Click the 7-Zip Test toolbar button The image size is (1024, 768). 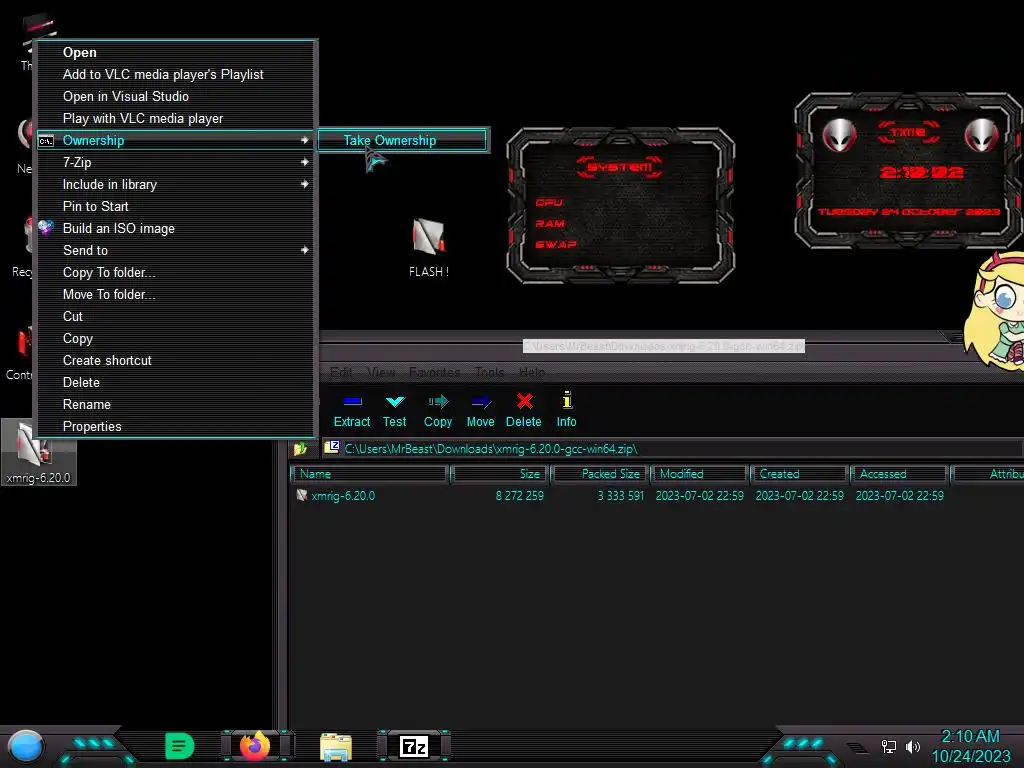[394, 411]
